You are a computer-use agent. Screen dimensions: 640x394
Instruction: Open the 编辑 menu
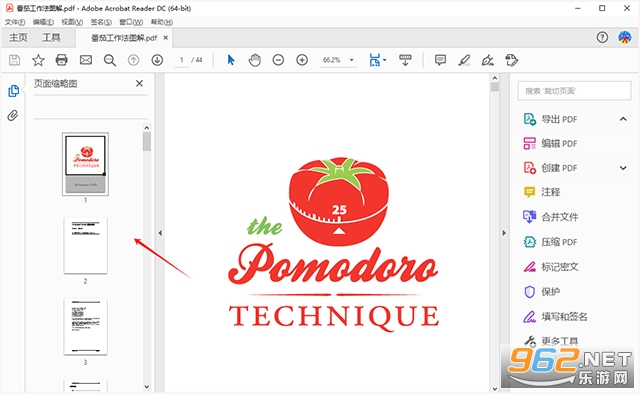click(x=43, y=22)
